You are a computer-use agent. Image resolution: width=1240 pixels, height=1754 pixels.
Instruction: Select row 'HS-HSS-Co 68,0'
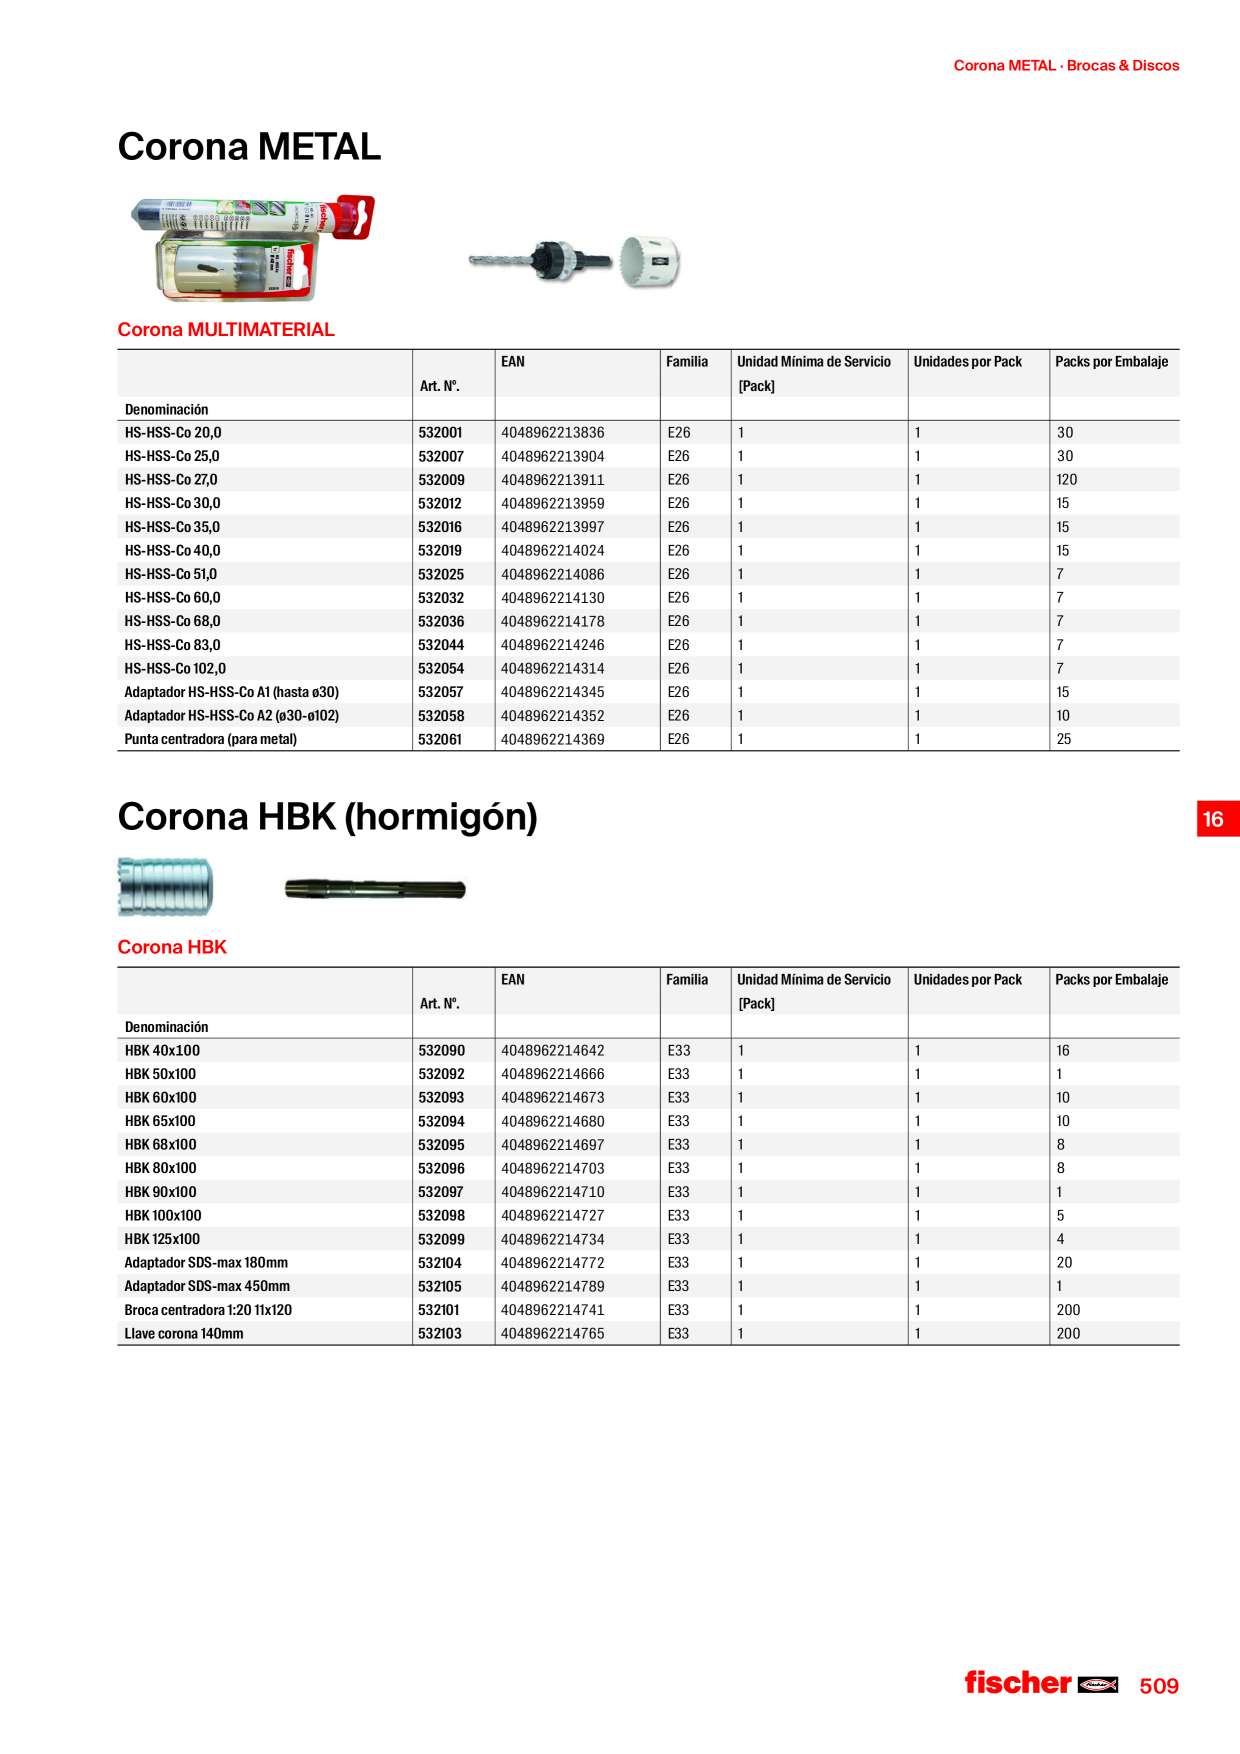(x=648, y=621)
